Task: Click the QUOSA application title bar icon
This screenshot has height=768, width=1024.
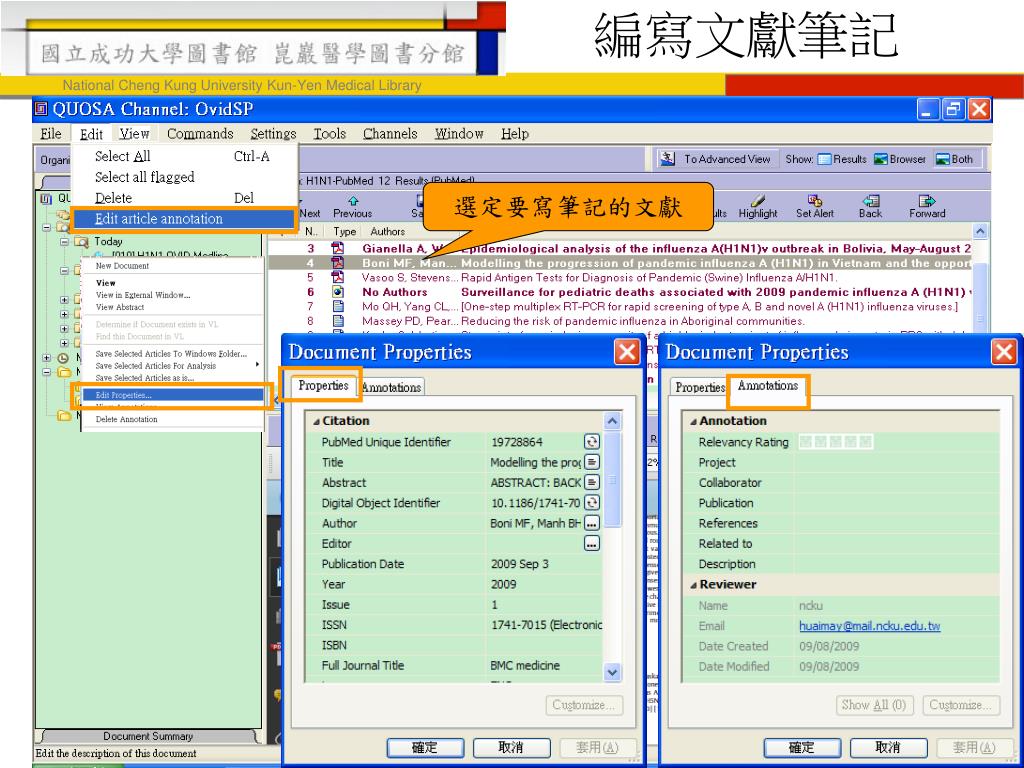Action: click(42, 108)
